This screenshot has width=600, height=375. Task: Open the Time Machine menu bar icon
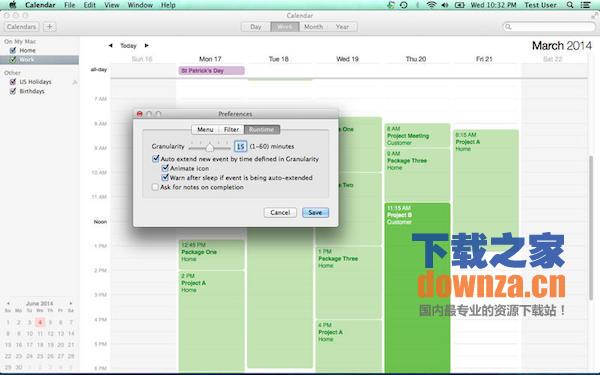tap(404, 5)
